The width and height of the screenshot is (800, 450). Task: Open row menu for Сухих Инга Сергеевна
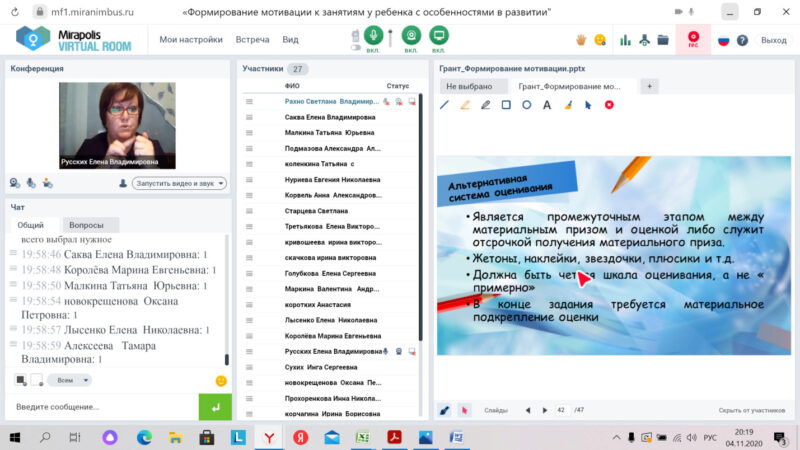pyautogui.click(x=249, y=367)
